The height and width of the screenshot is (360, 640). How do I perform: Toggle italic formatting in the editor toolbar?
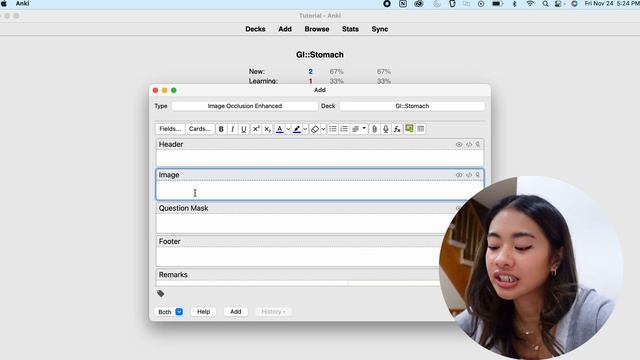pyautogui.click(x=232, y=129)
